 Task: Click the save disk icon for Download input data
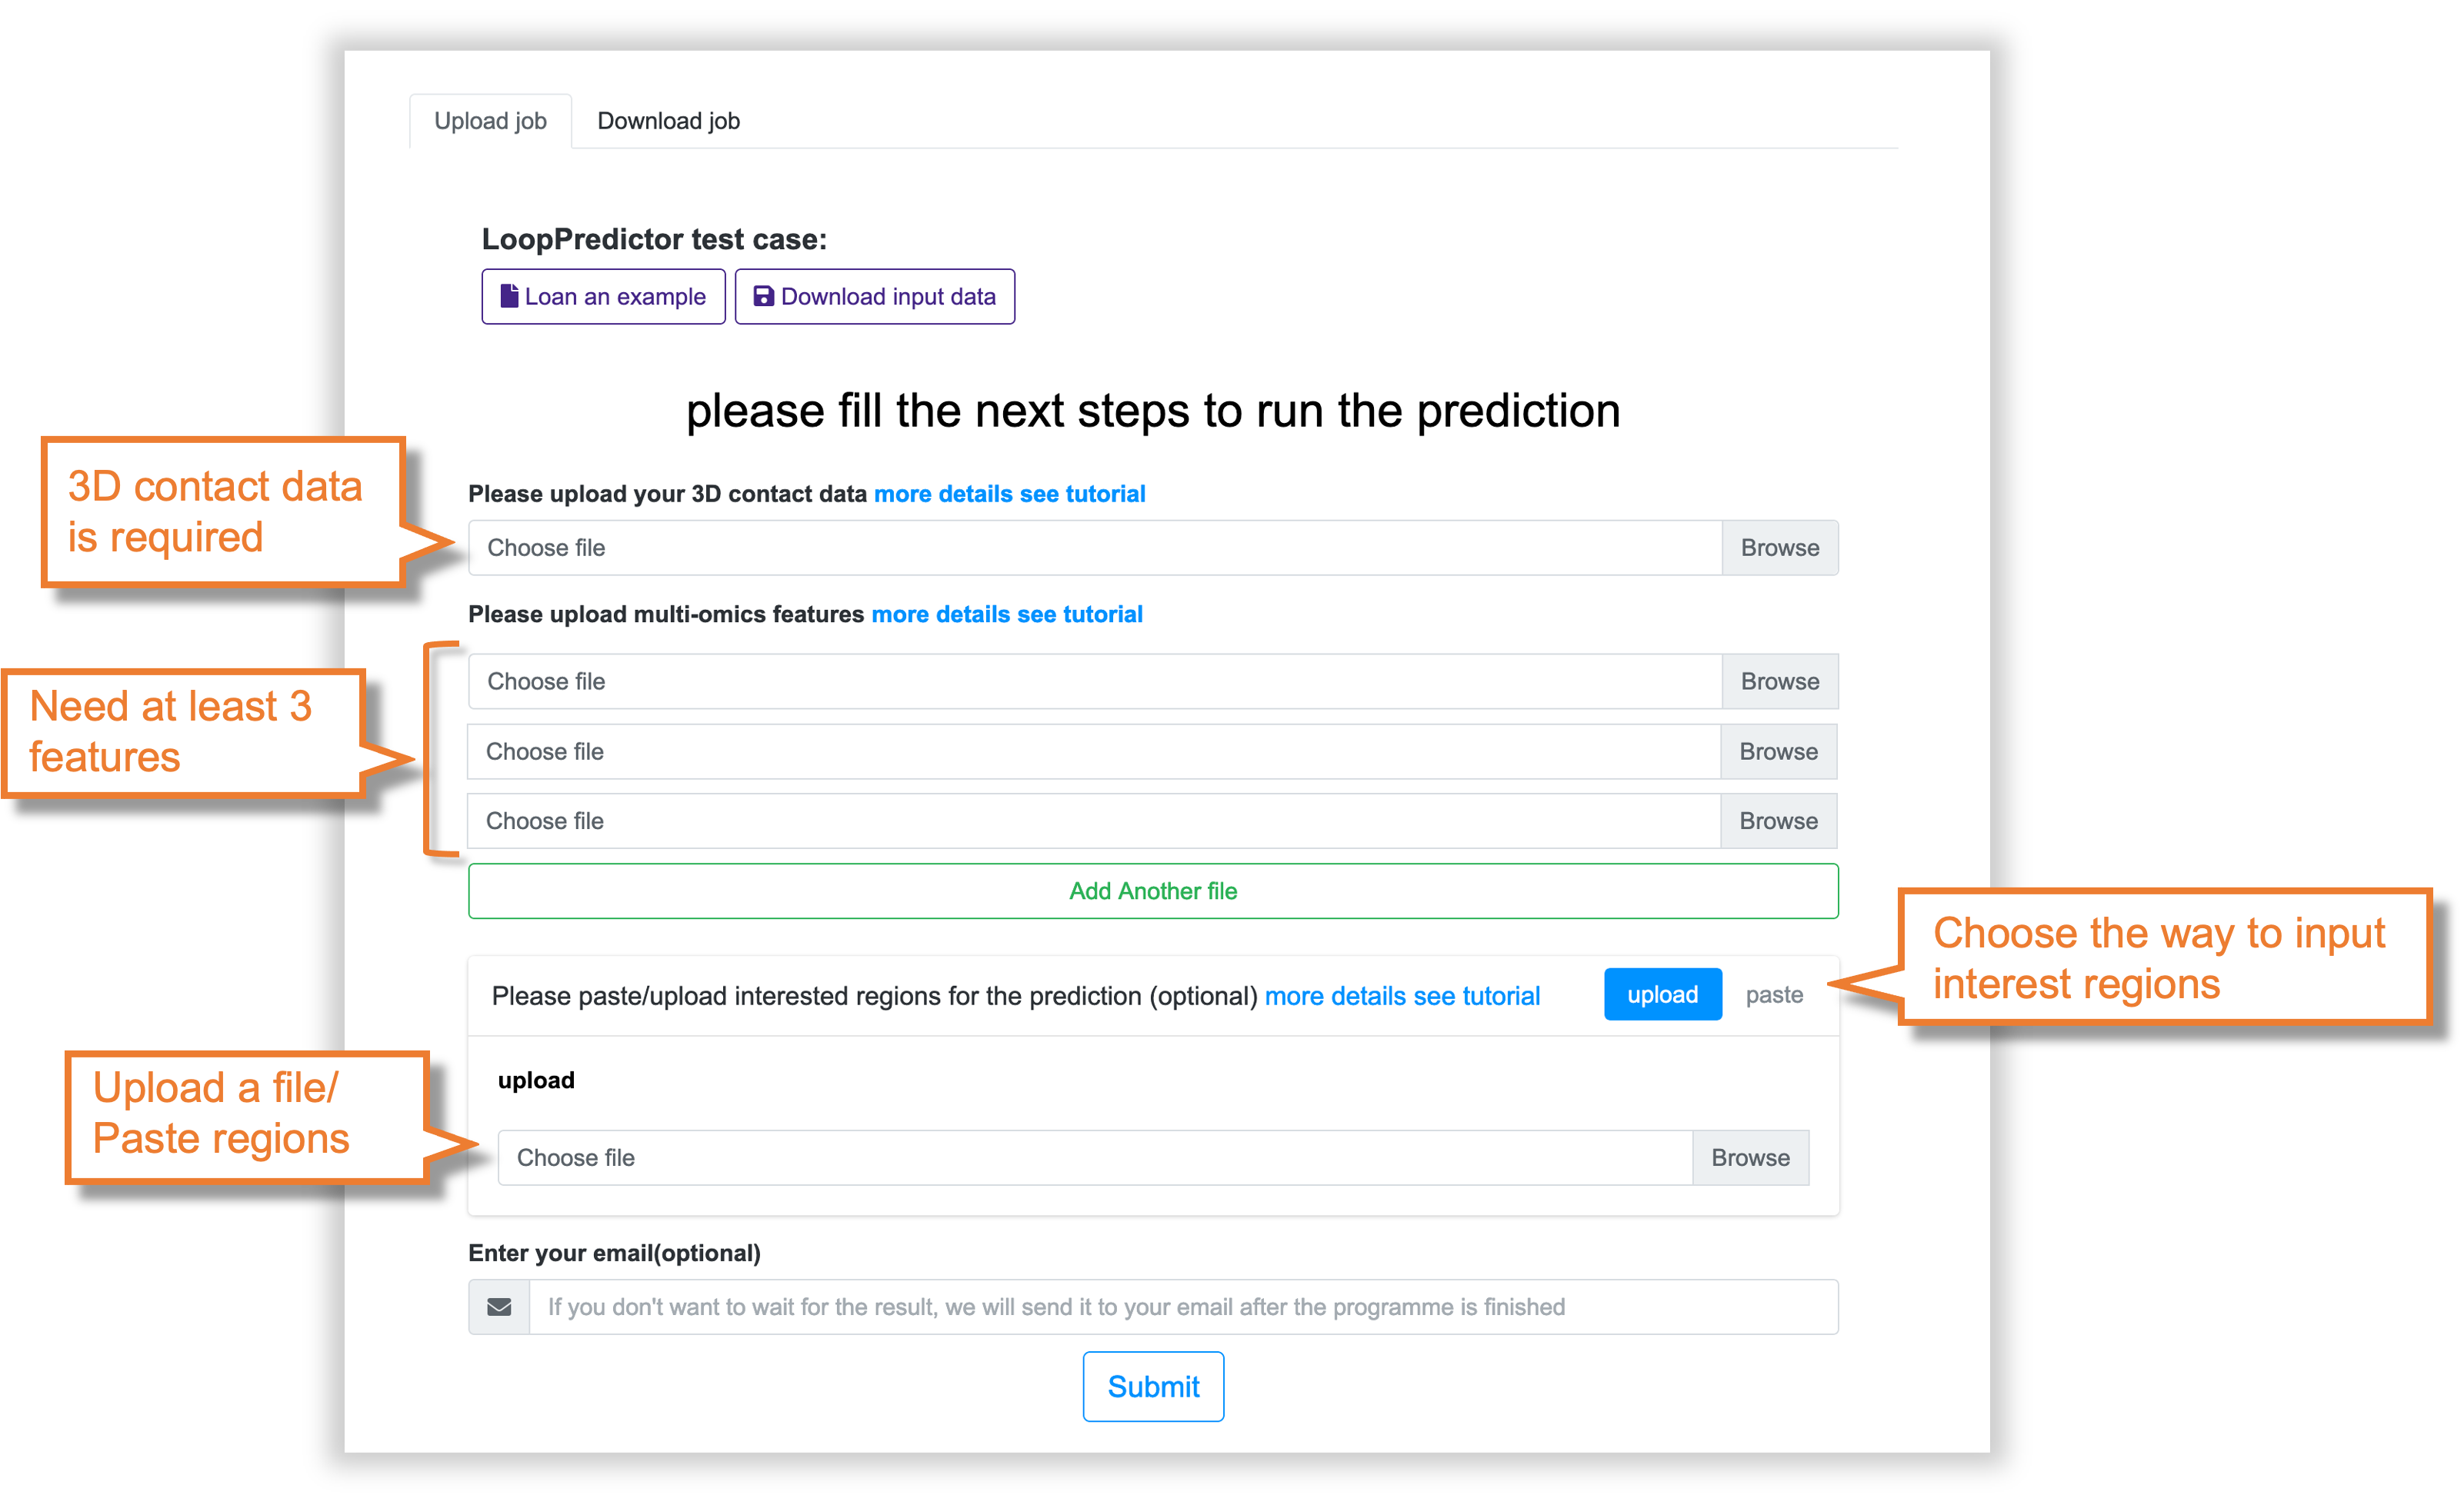coord(763,296)
